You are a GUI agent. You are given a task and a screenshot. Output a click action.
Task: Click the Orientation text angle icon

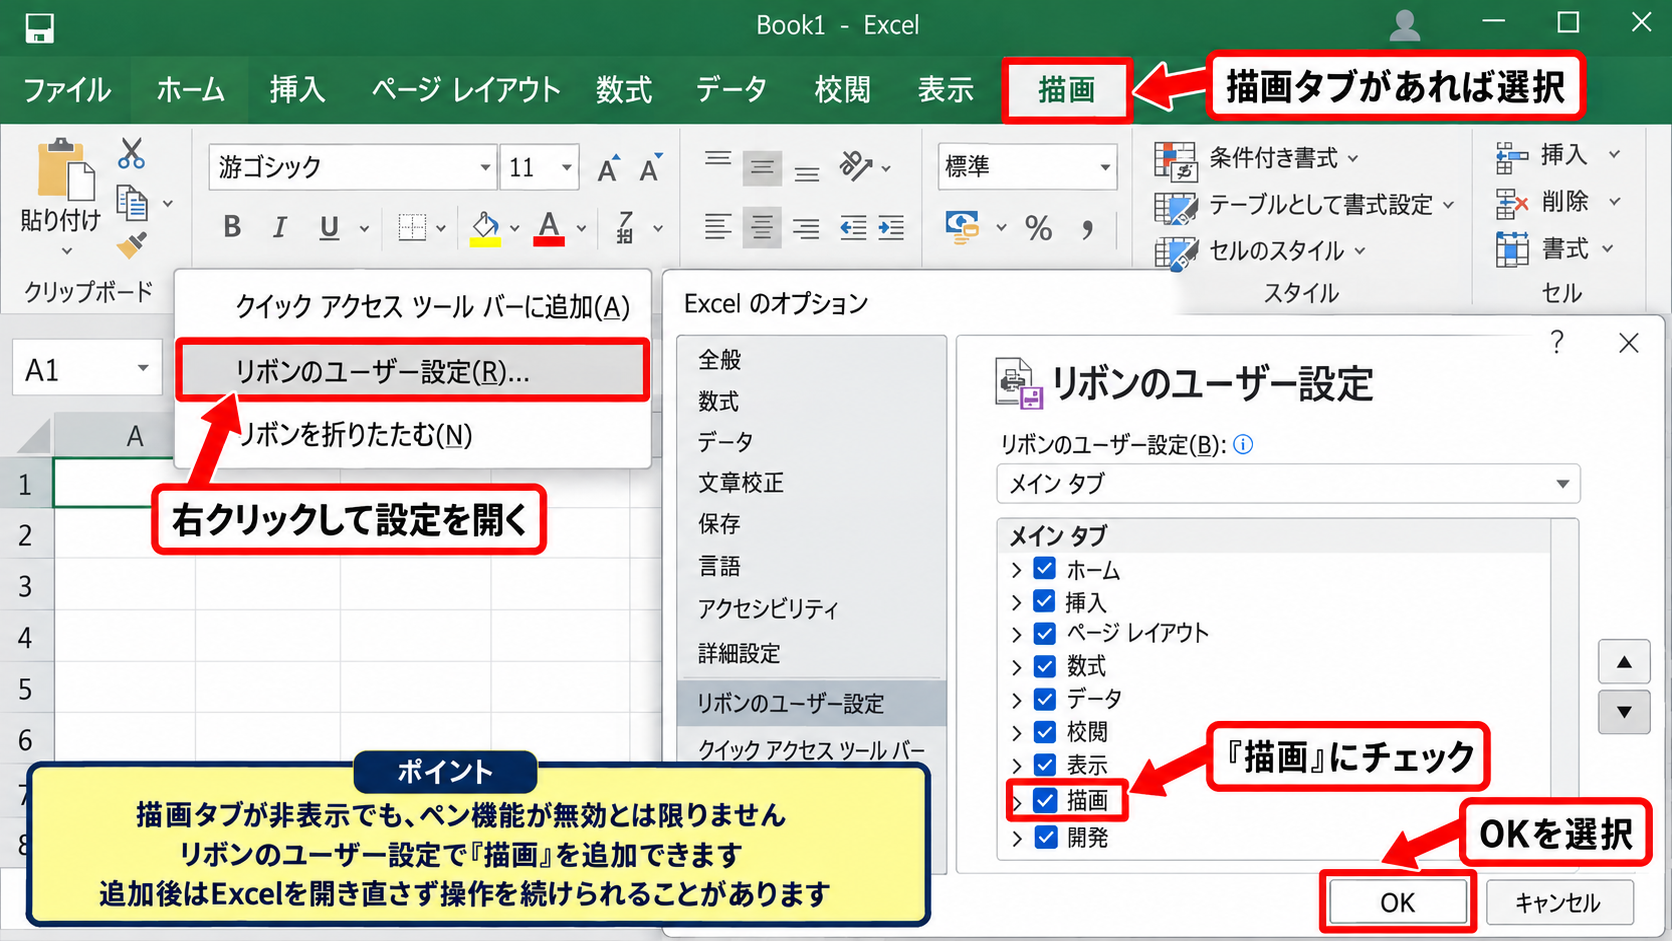857,166
